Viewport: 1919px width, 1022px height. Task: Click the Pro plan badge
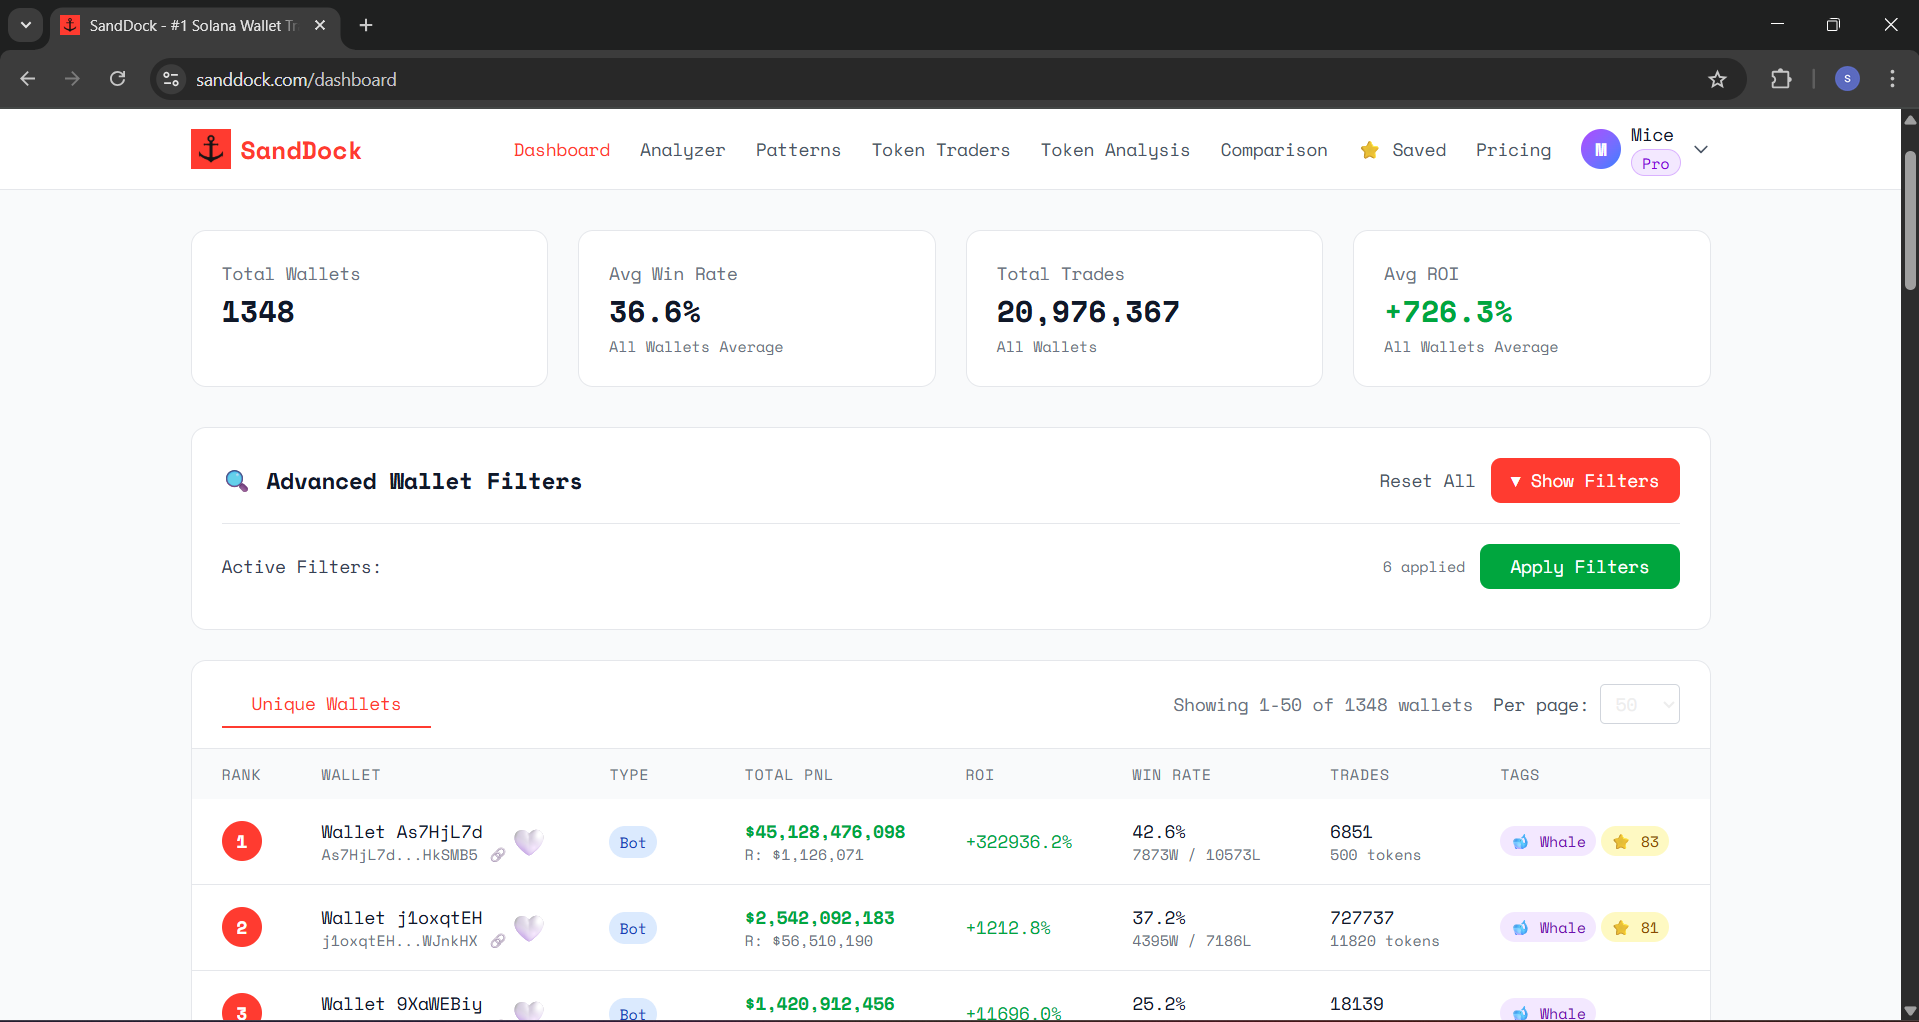pos(1655,164)
